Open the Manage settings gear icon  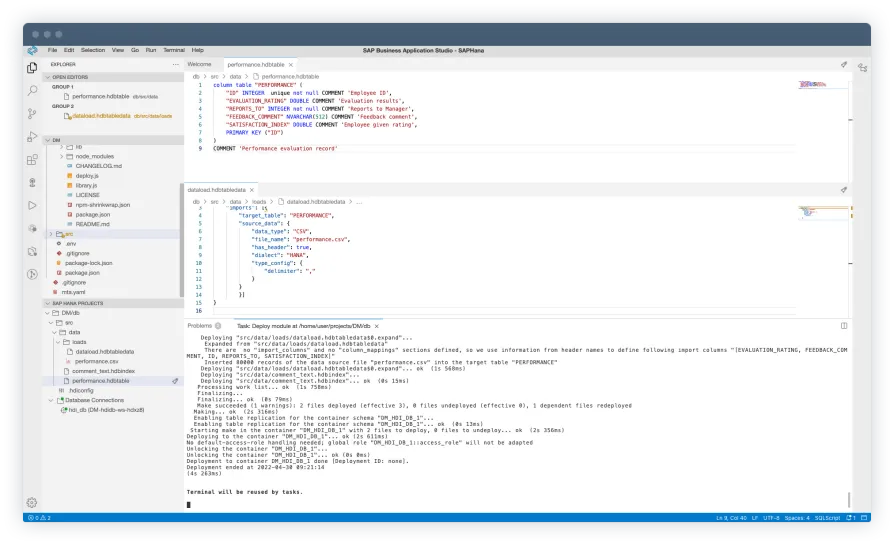click(x=32, y=502)
